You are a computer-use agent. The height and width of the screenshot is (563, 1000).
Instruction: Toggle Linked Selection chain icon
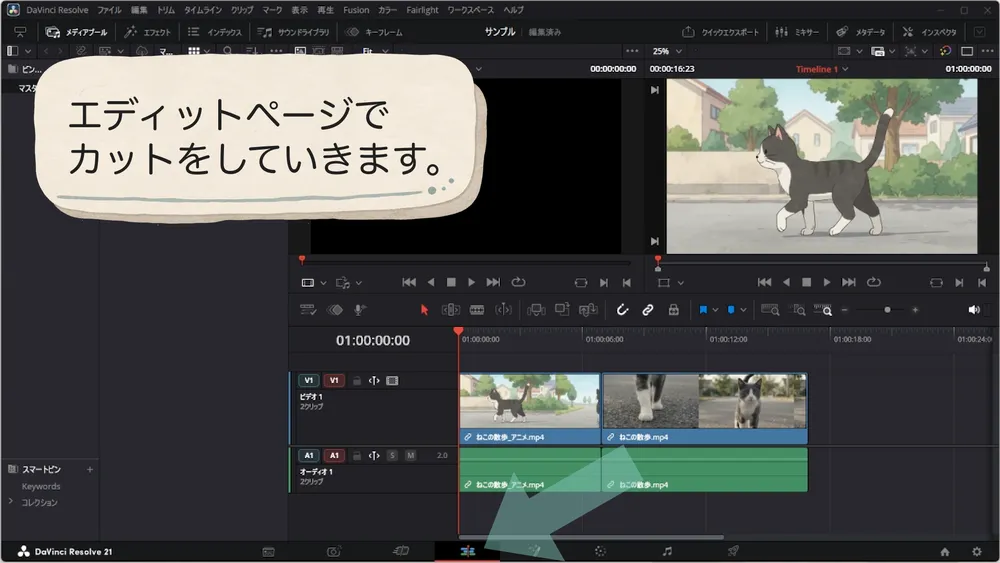[x=647, y=310]
